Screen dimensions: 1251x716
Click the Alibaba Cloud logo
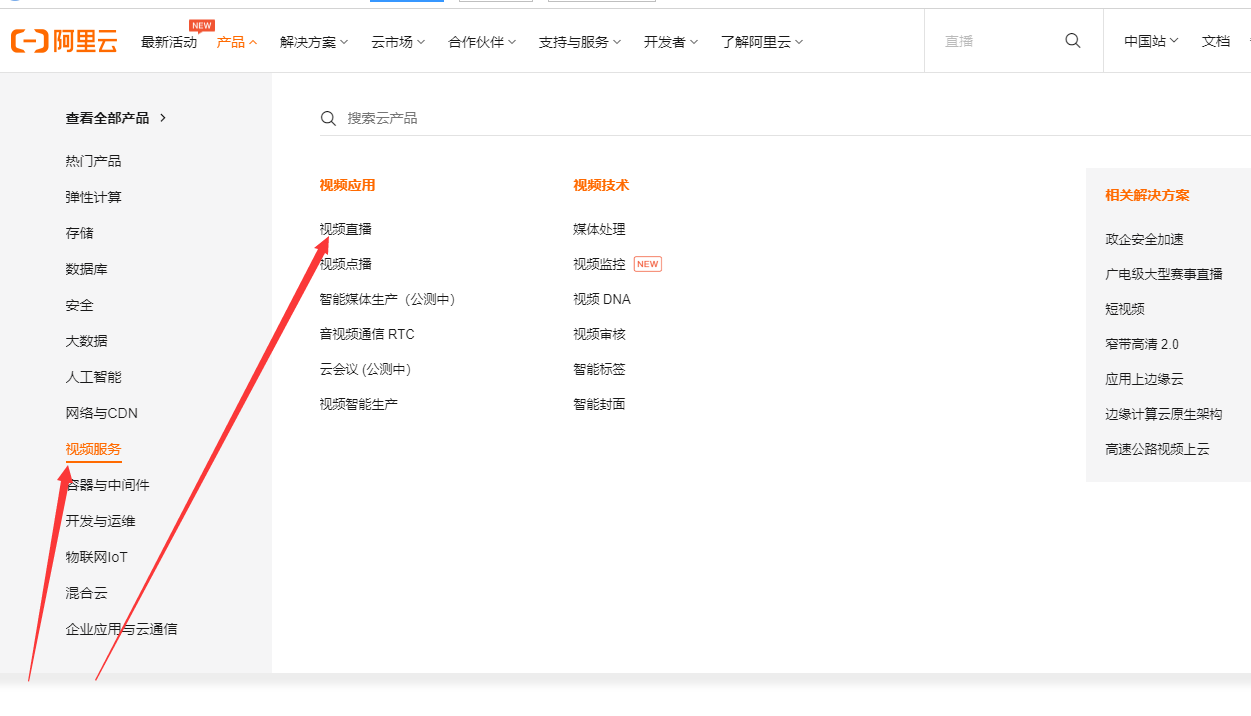click(x=64, y=41)
